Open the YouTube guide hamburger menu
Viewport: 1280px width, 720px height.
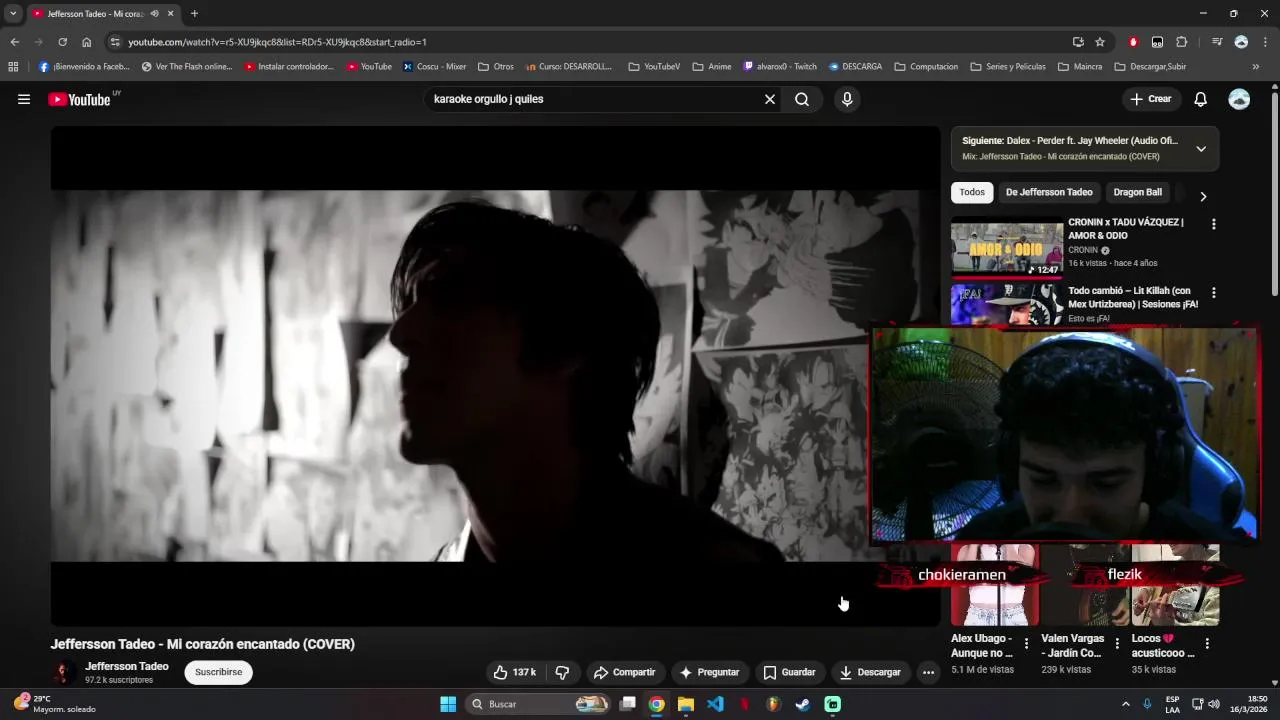[24, 99]
